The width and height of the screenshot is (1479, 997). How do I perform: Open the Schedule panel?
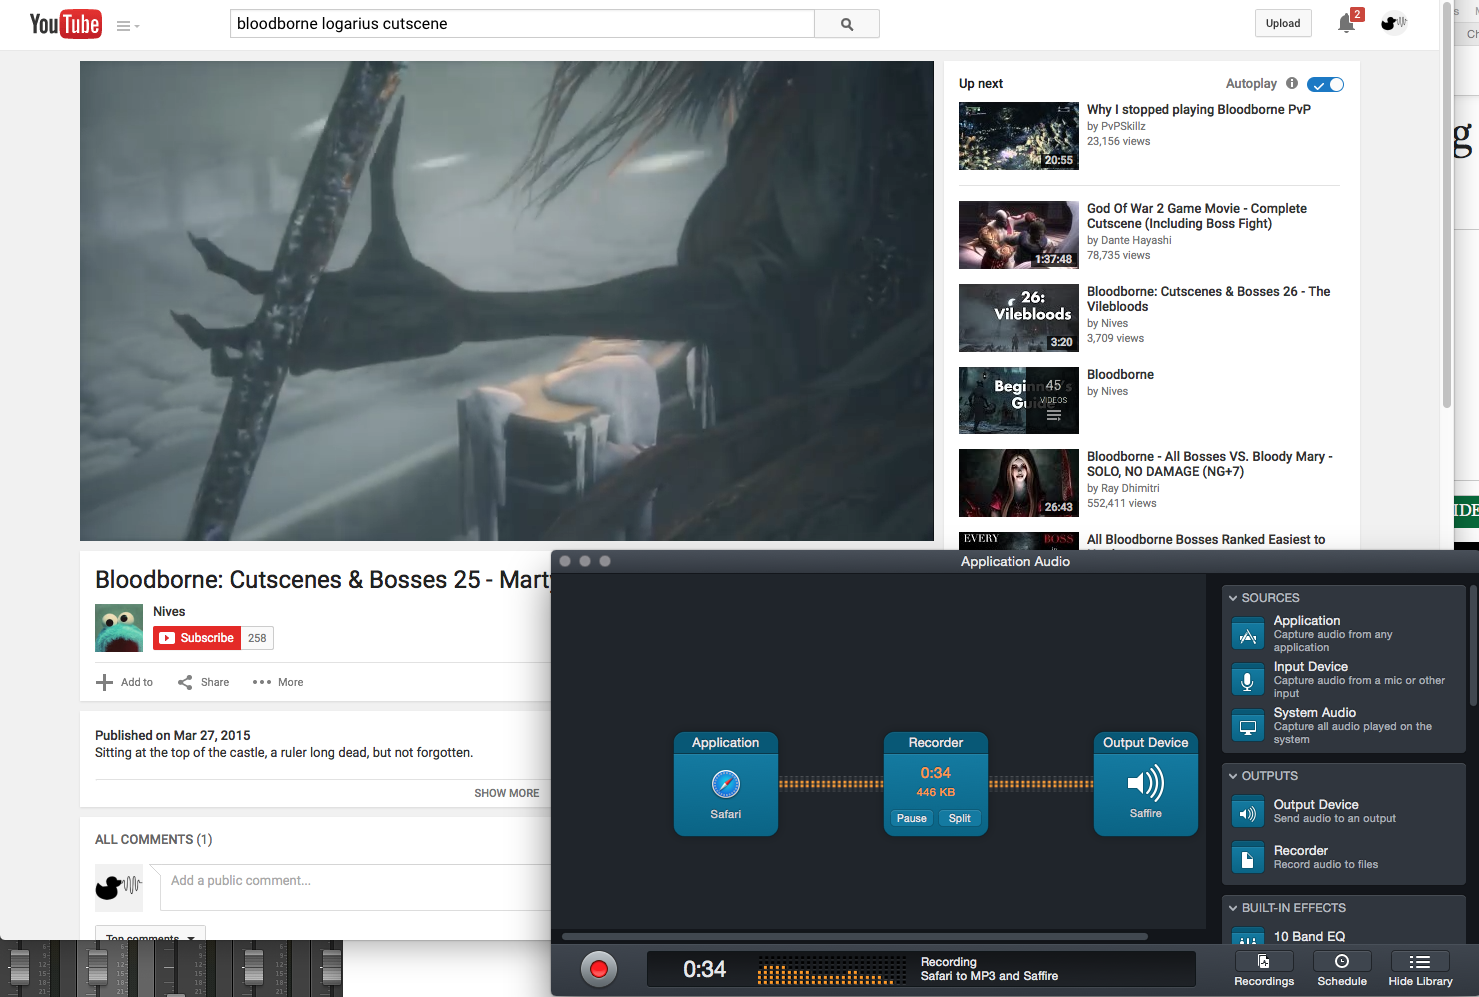click(x=1342, y=969)
